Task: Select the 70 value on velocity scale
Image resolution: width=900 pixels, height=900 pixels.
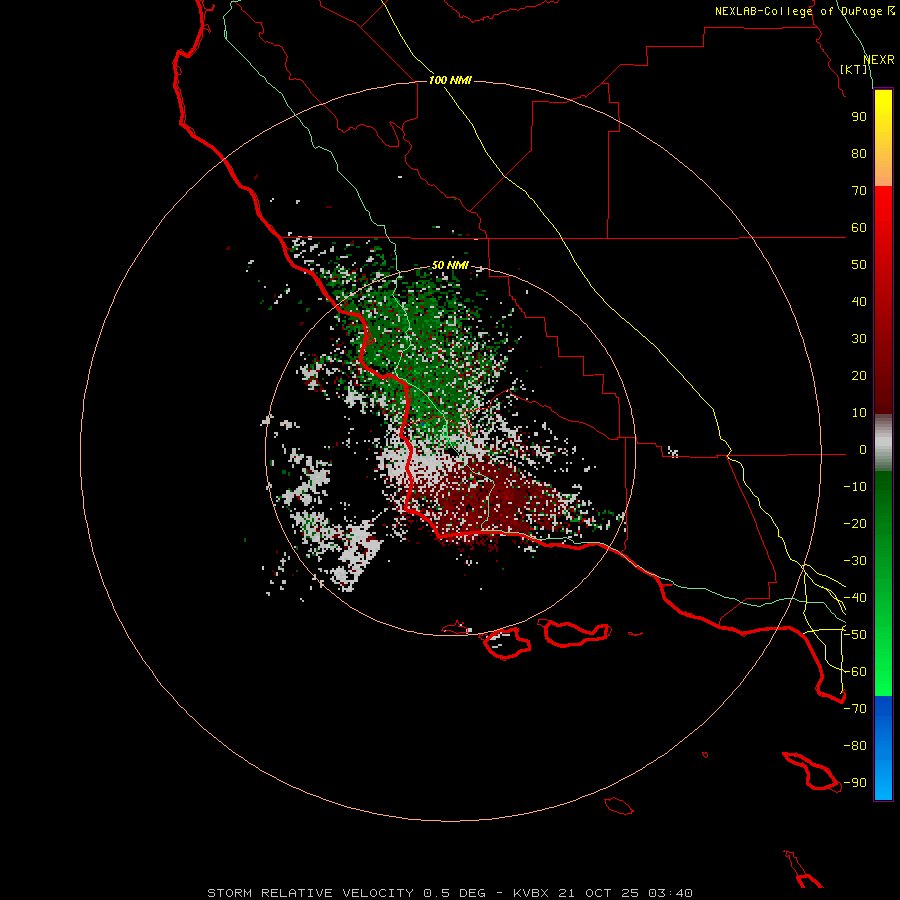Action: pyautogui.click(x=859, y=191)
